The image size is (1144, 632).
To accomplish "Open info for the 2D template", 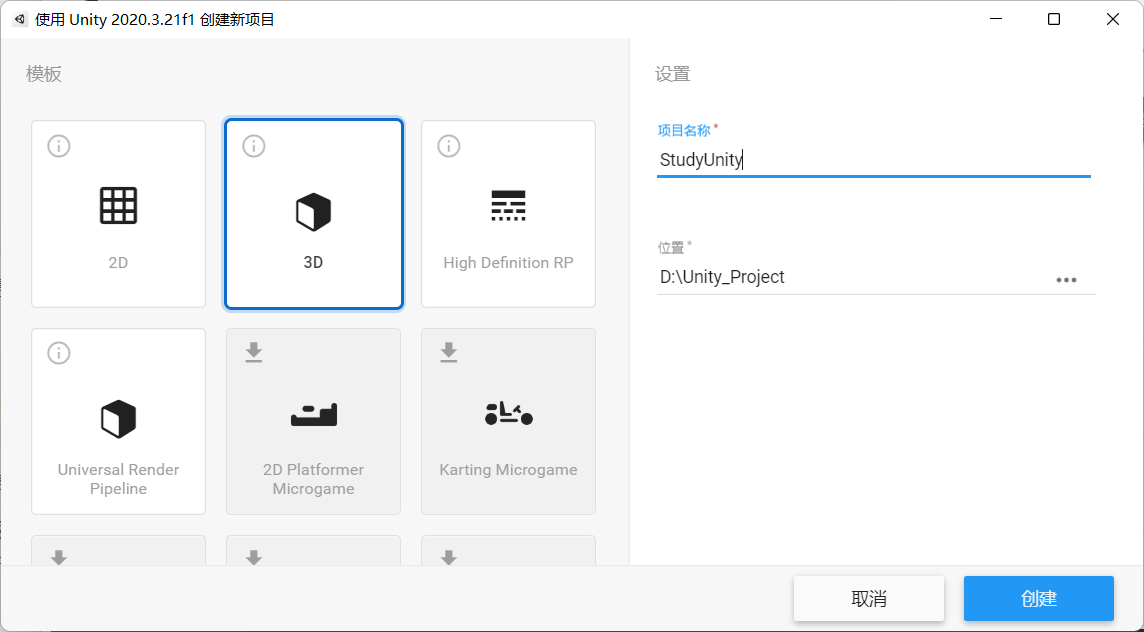I will [59, 146].
